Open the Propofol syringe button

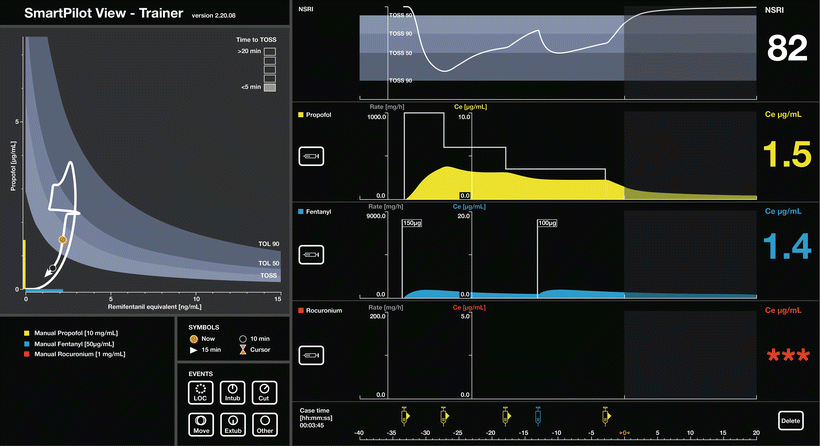315,156
